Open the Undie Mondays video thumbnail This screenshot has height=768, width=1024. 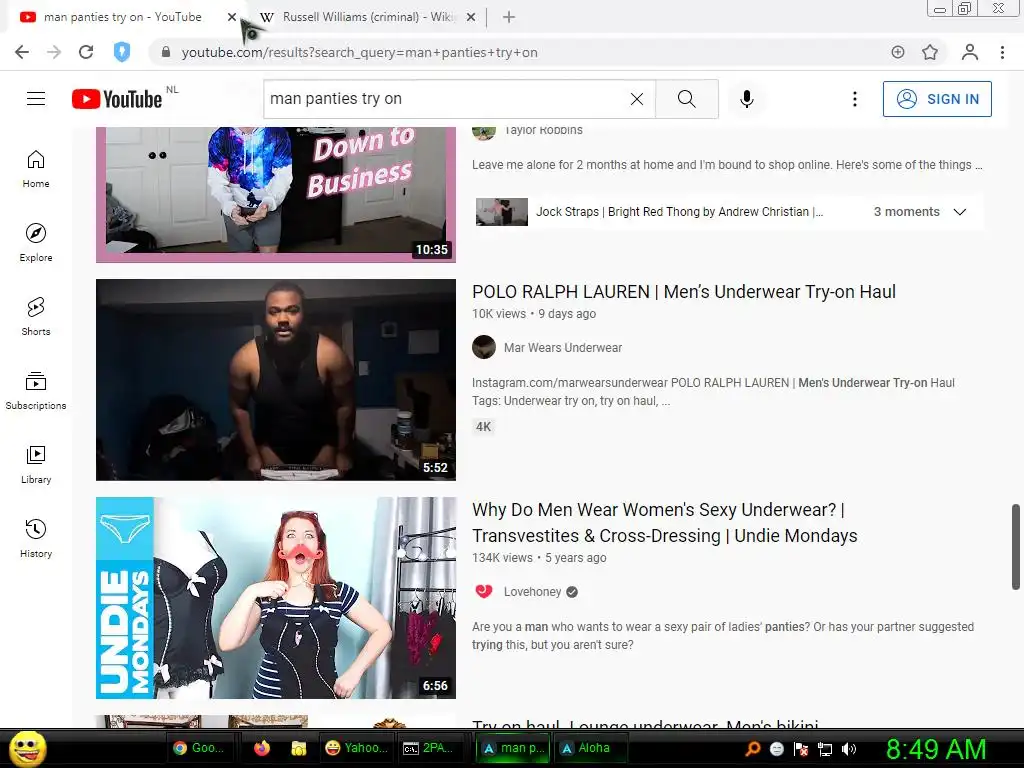276,598
